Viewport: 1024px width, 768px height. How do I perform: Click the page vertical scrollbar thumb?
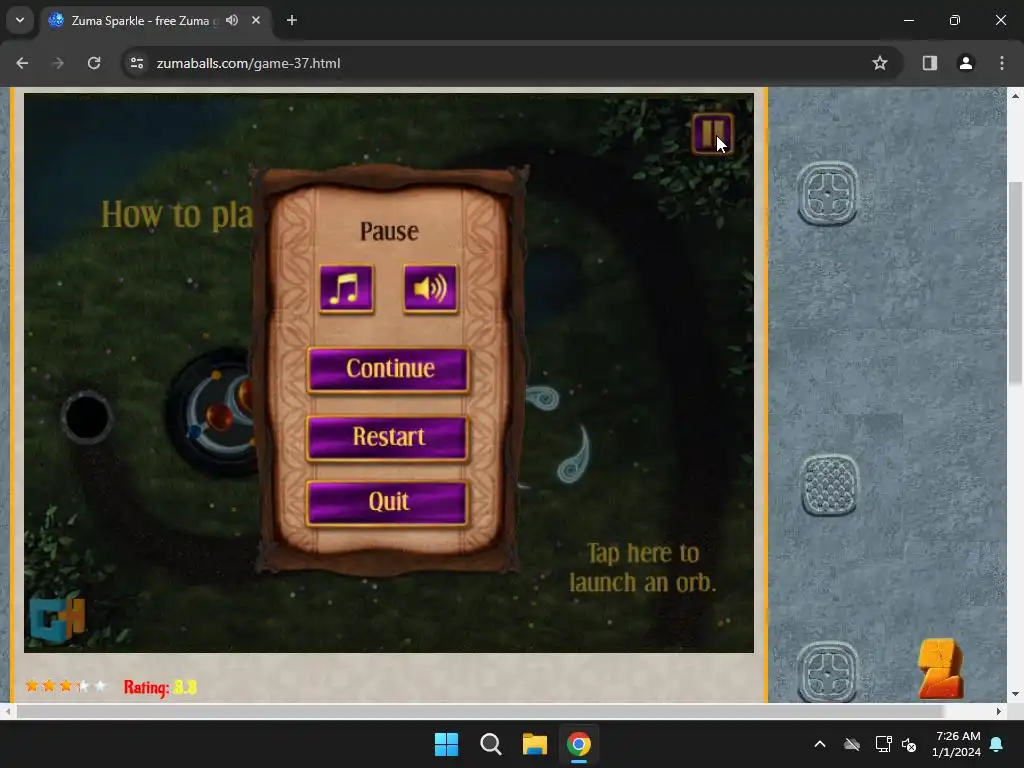pos(1015,282)
